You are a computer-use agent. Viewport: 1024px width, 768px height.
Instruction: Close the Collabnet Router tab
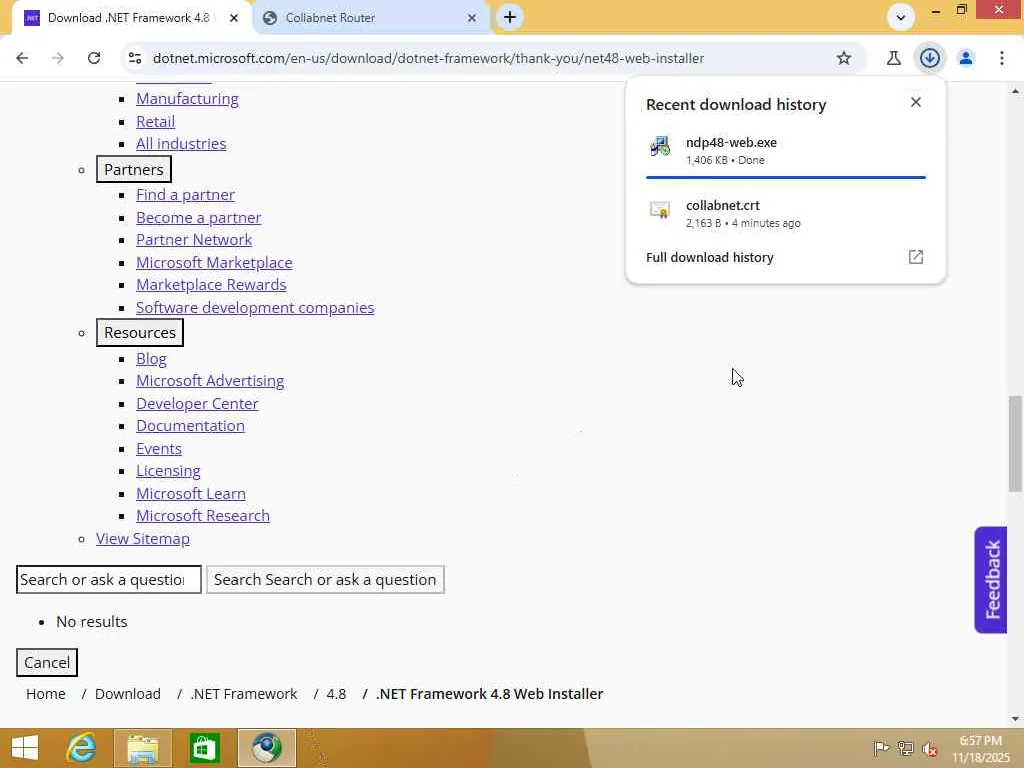[x=472, y=18]
